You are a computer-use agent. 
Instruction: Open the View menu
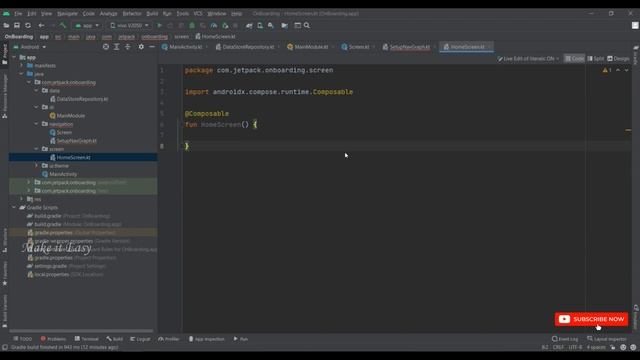tap(47, 13)
